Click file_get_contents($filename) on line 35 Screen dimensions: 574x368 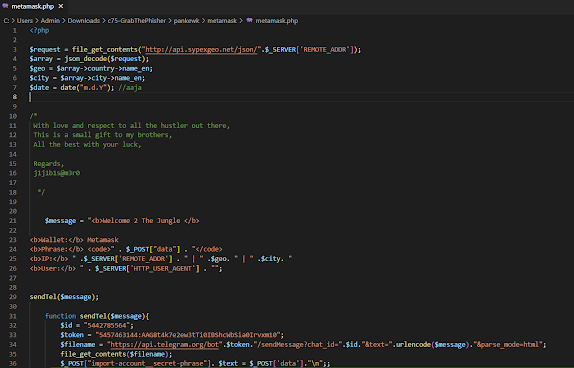(116, 354)
